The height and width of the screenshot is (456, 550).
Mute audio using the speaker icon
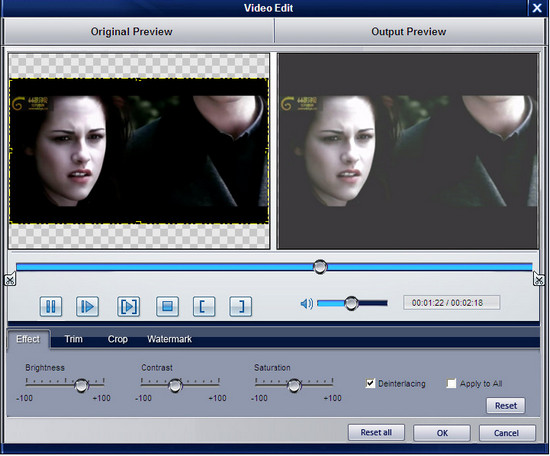[x=307, y=303]
